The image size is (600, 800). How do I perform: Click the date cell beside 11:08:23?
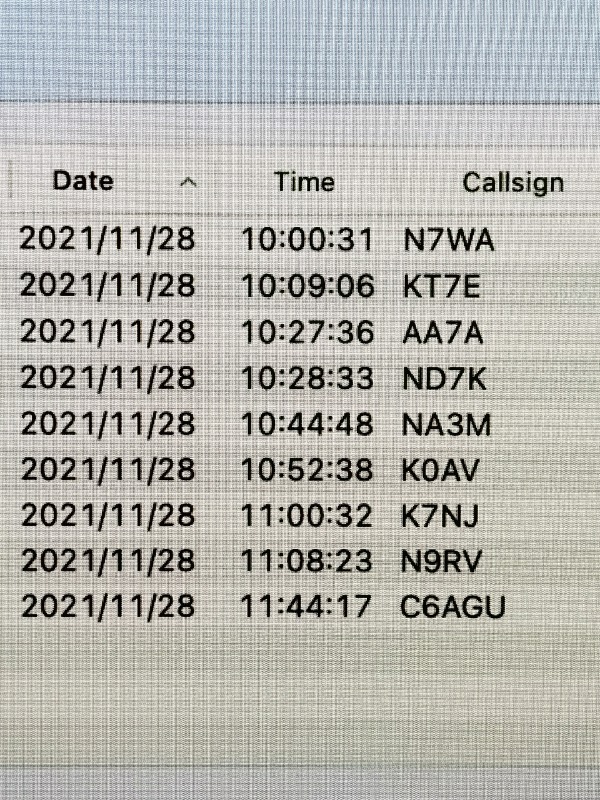tap(108, 561)
